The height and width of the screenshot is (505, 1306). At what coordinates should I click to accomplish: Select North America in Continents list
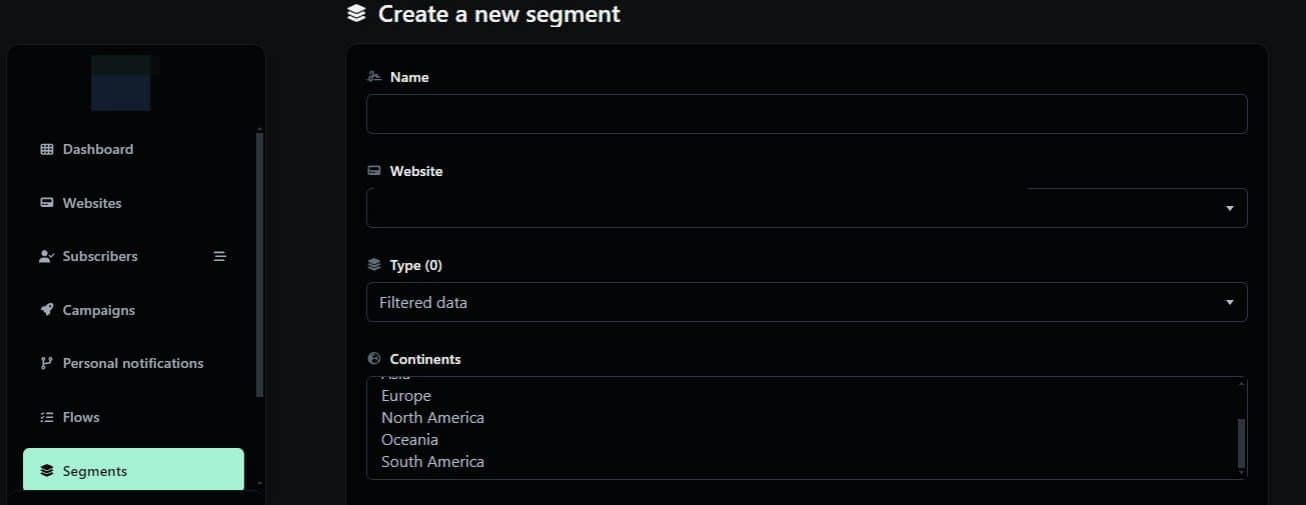(432, 418)
